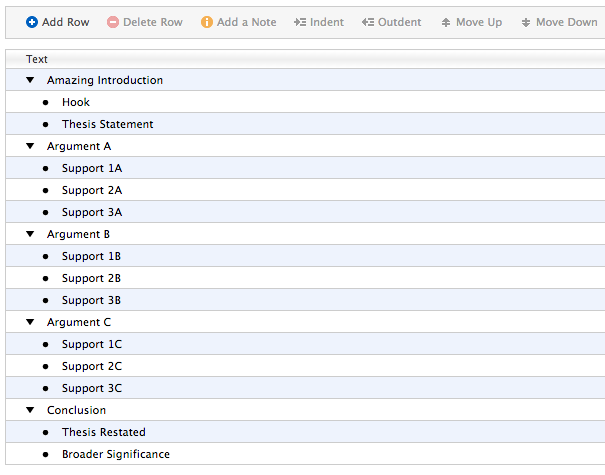Collapse the Conclusion section
This screenshot has width=605, height=475.
tap(30, 410)
